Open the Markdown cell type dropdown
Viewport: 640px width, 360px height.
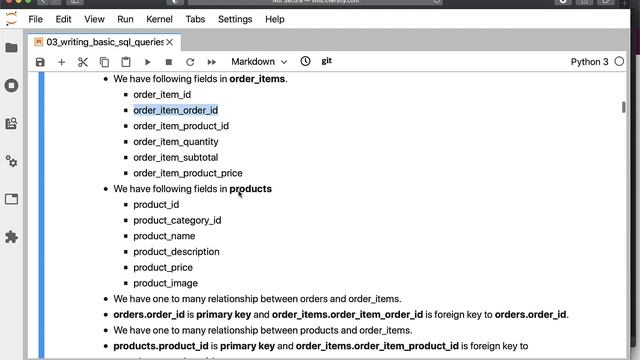tap(259, 62)
